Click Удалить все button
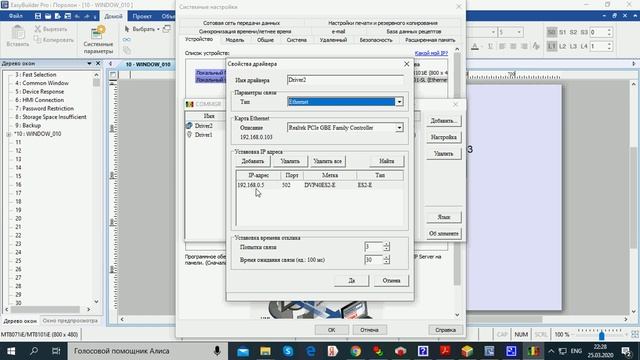640x360 pixels. pyautogui.click(x=327, y=161)
